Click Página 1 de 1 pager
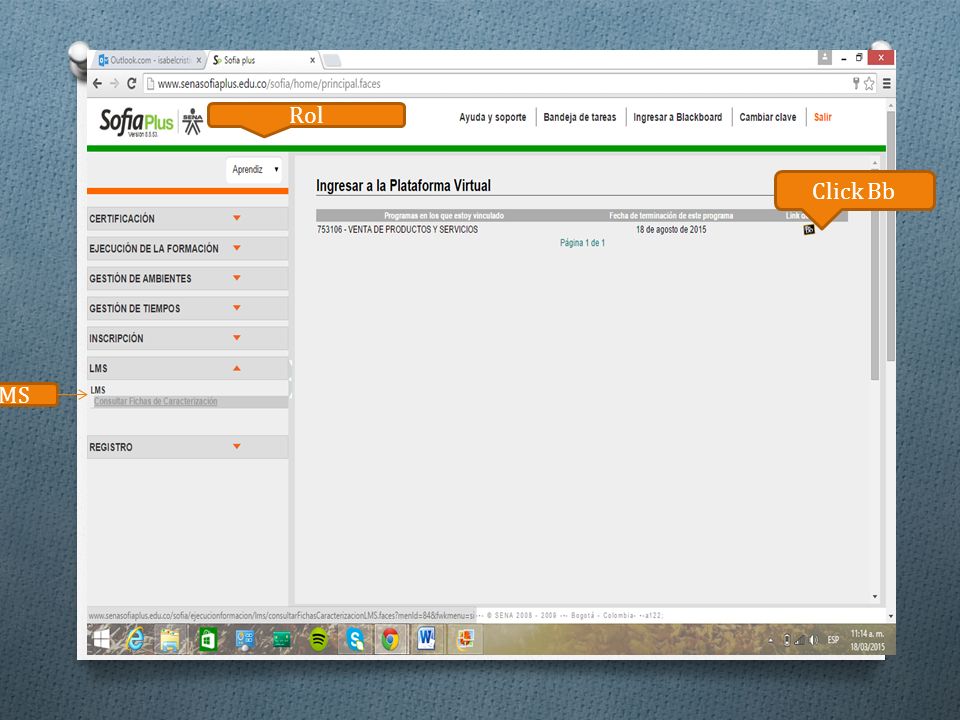Image resolution: width=960 pixels, height=720 pixels. pyautogui.click(x=582, y=243)
